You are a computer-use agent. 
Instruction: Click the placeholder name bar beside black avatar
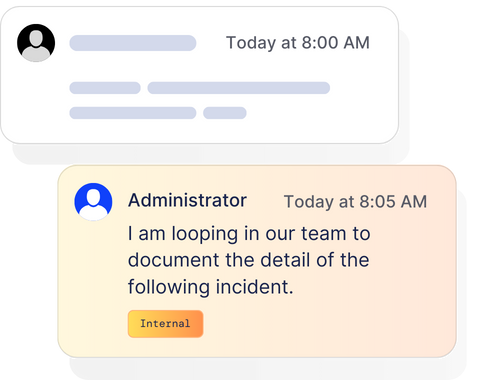pyautogui.click(x=133, y=43)
